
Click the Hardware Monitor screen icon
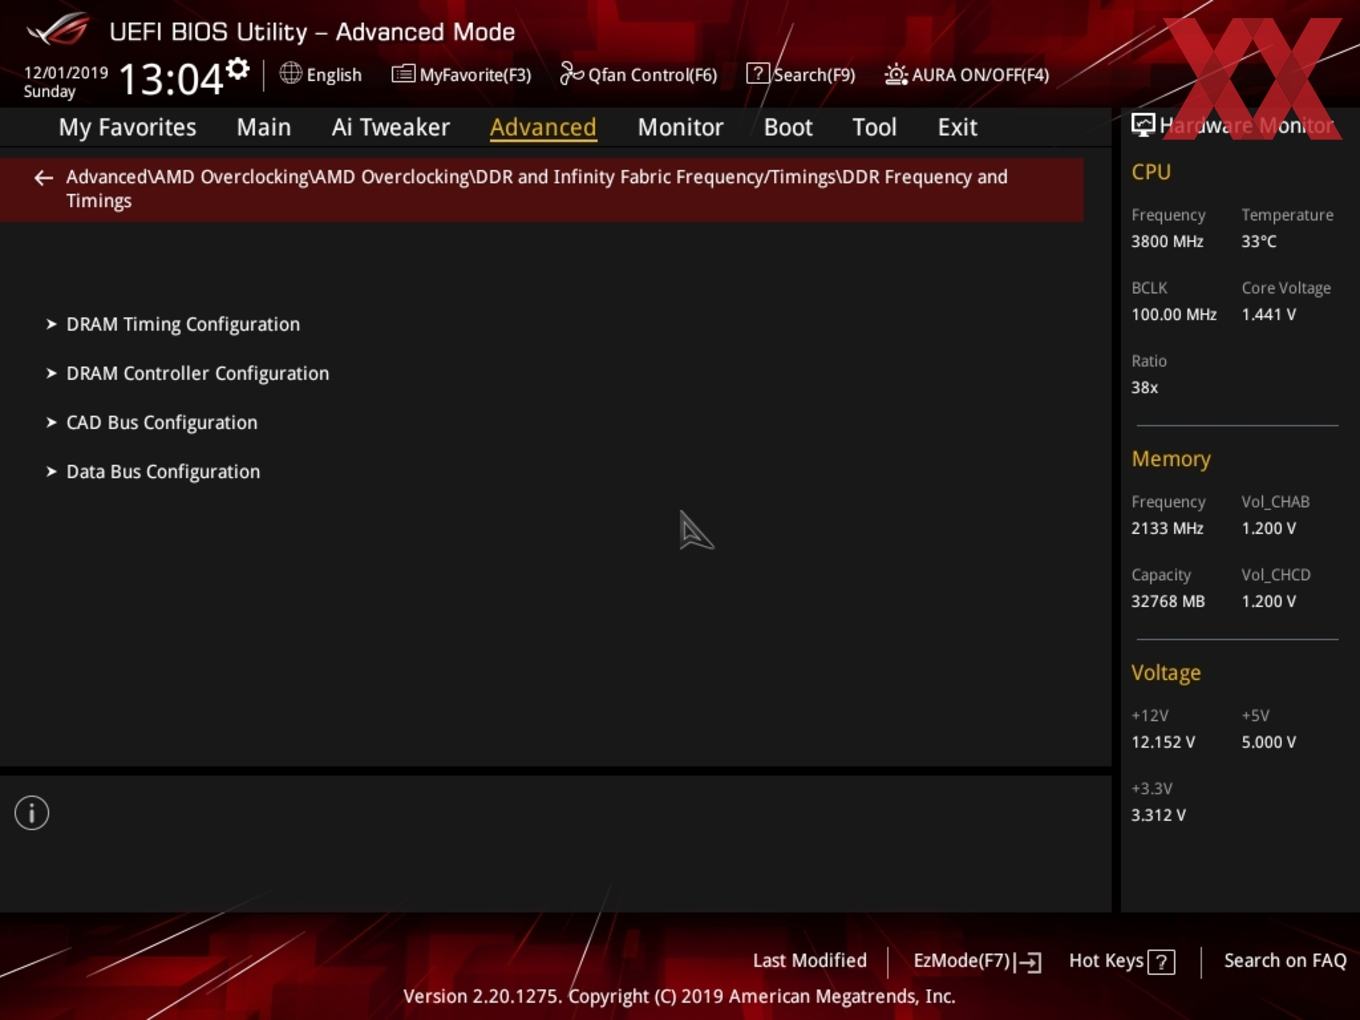click(1143, 124)
